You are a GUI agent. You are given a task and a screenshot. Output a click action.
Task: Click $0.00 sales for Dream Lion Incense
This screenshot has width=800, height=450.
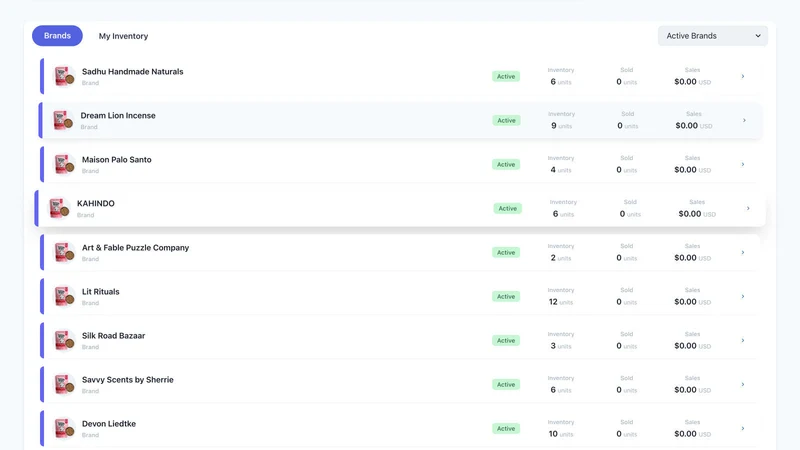(x=694, y=126)
